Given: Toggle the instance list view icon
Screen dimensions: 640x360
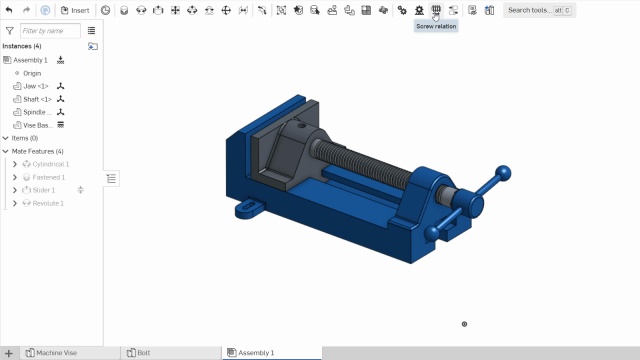Looking at the screenshot, I should 91,31.
